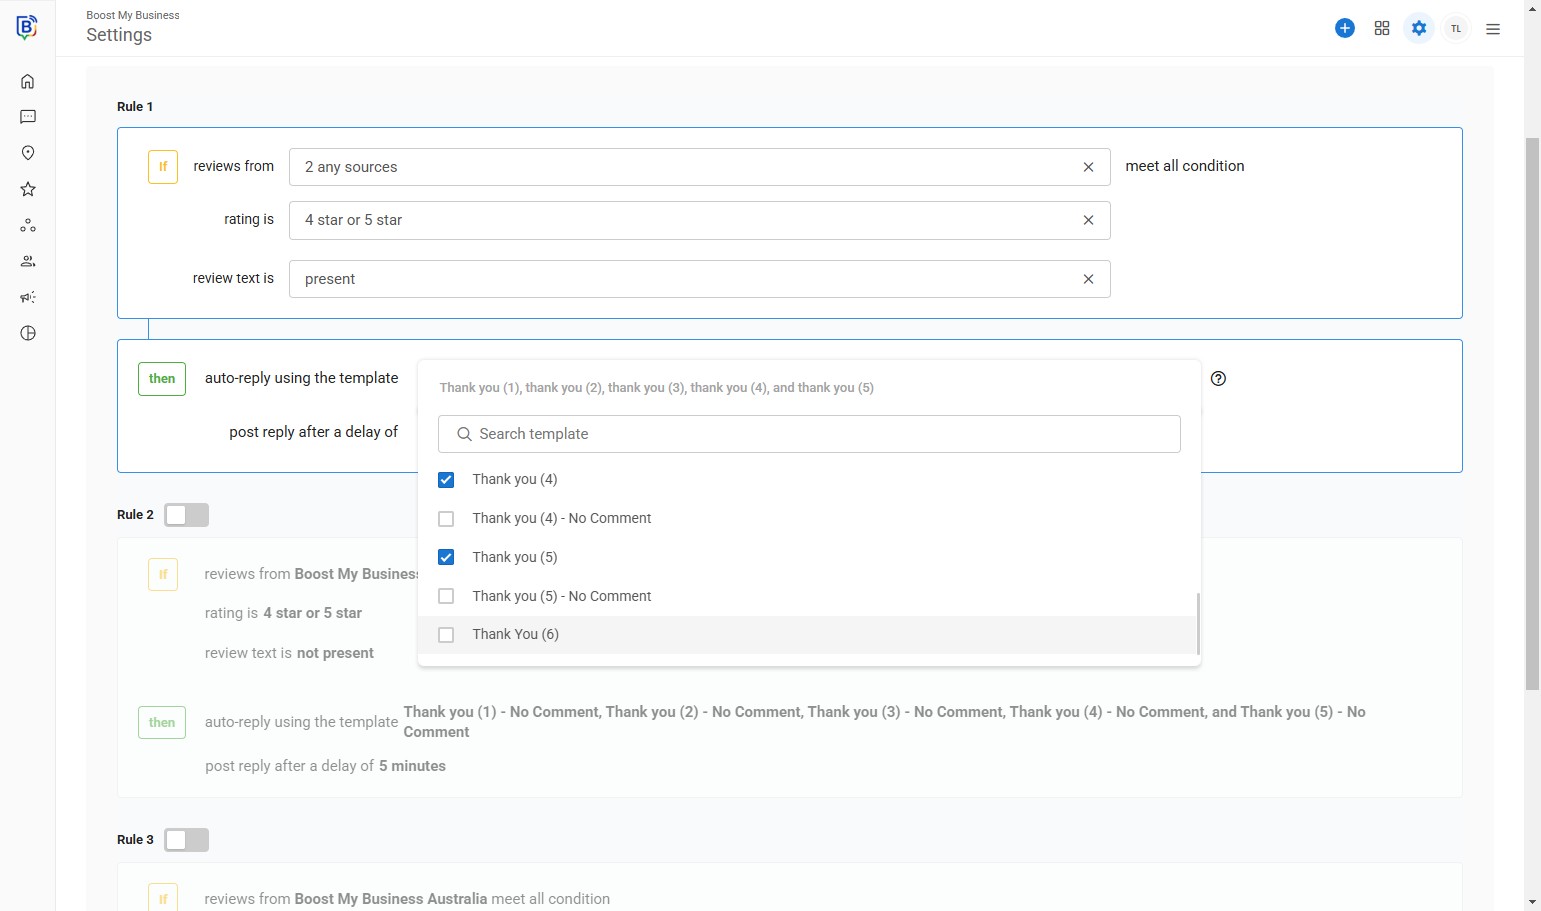1541x911 pixels.
Task: Check the Thank You (6) template
Action: 446,635
